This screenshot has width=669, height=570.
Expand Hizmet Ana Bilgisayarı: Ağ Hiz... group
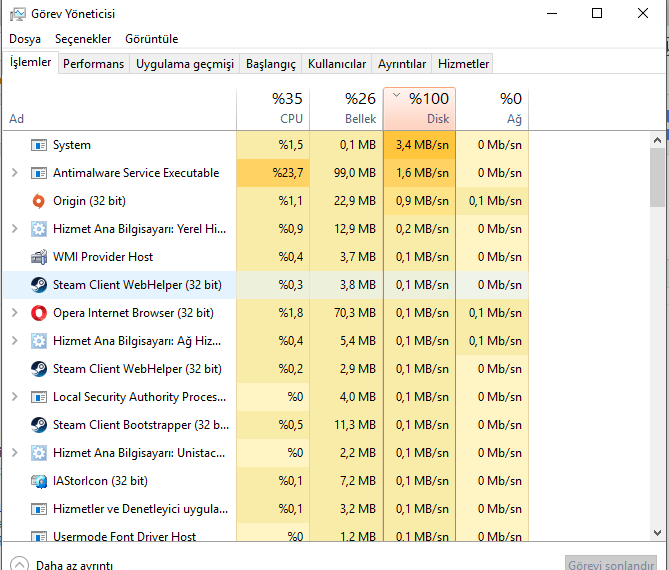(15, 341)
